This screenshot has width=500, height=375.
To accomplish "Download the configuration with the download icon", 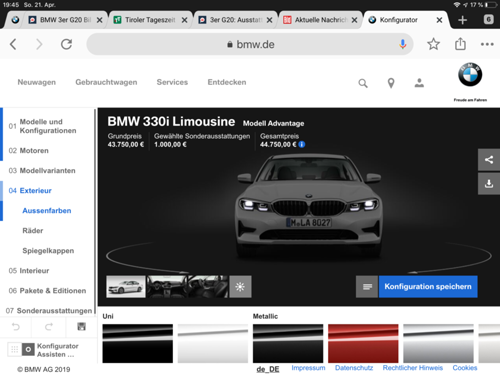I will (x=489, y=184).
